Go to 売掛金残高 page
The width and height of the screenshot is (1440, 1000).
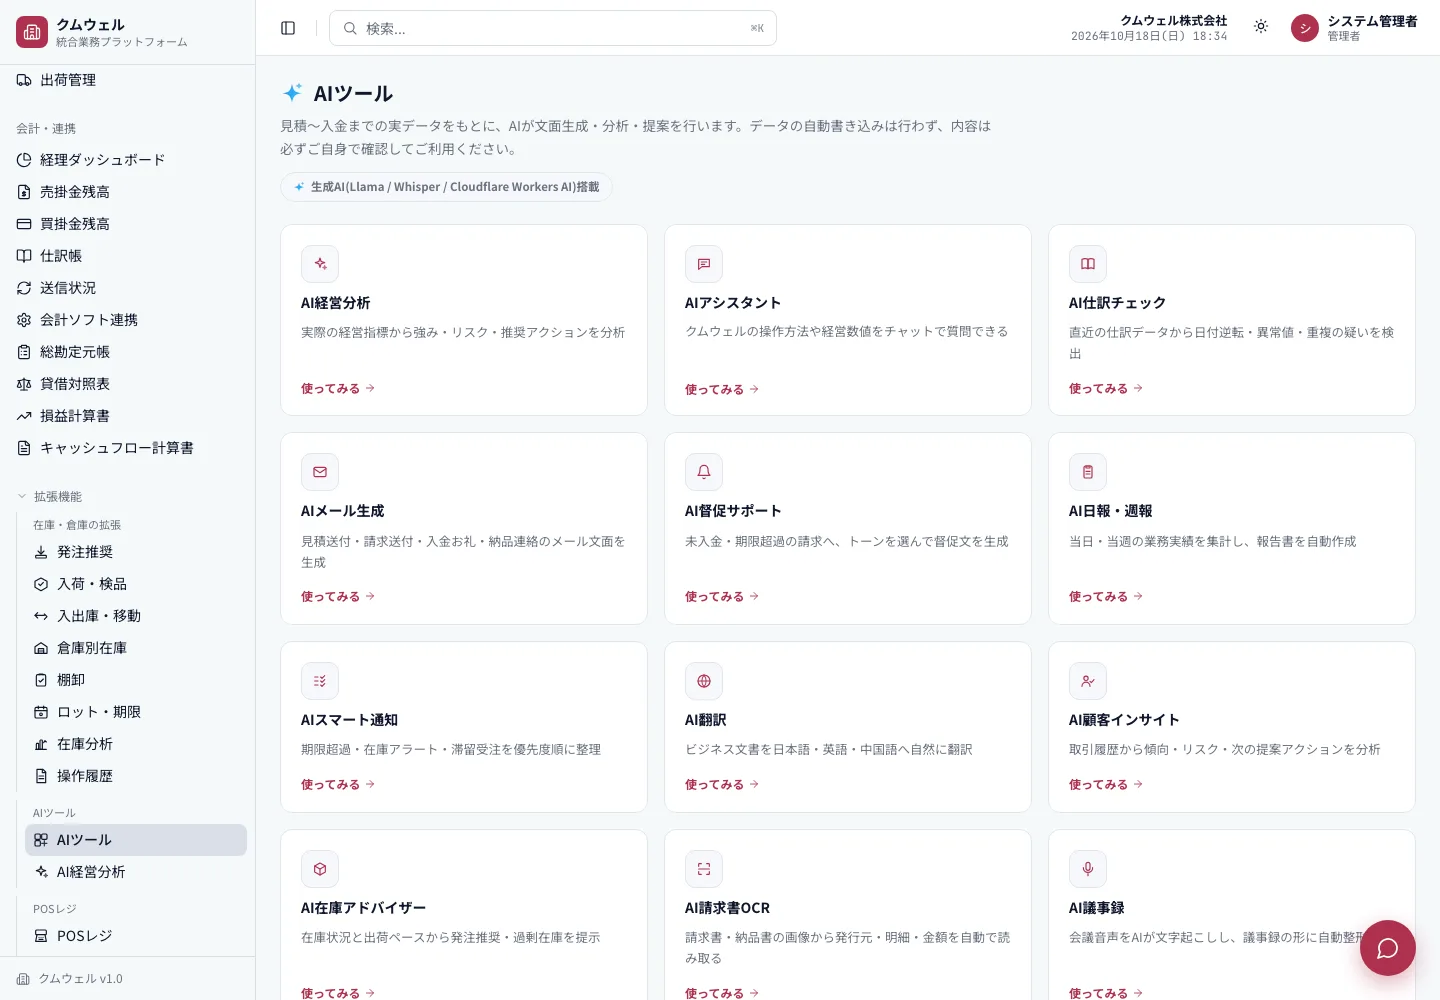(x=127, y=192)
